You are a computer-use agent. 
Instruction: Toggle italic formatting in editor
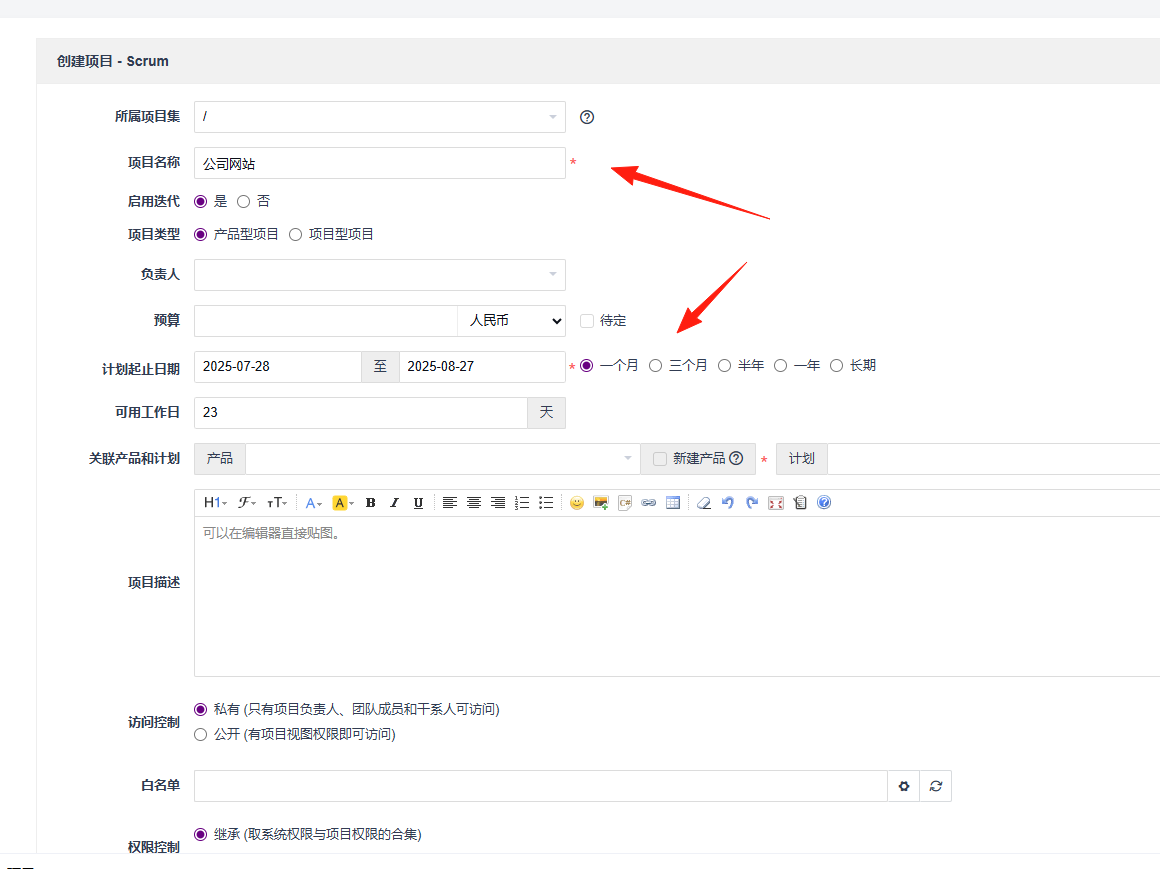tap(394, 503)
